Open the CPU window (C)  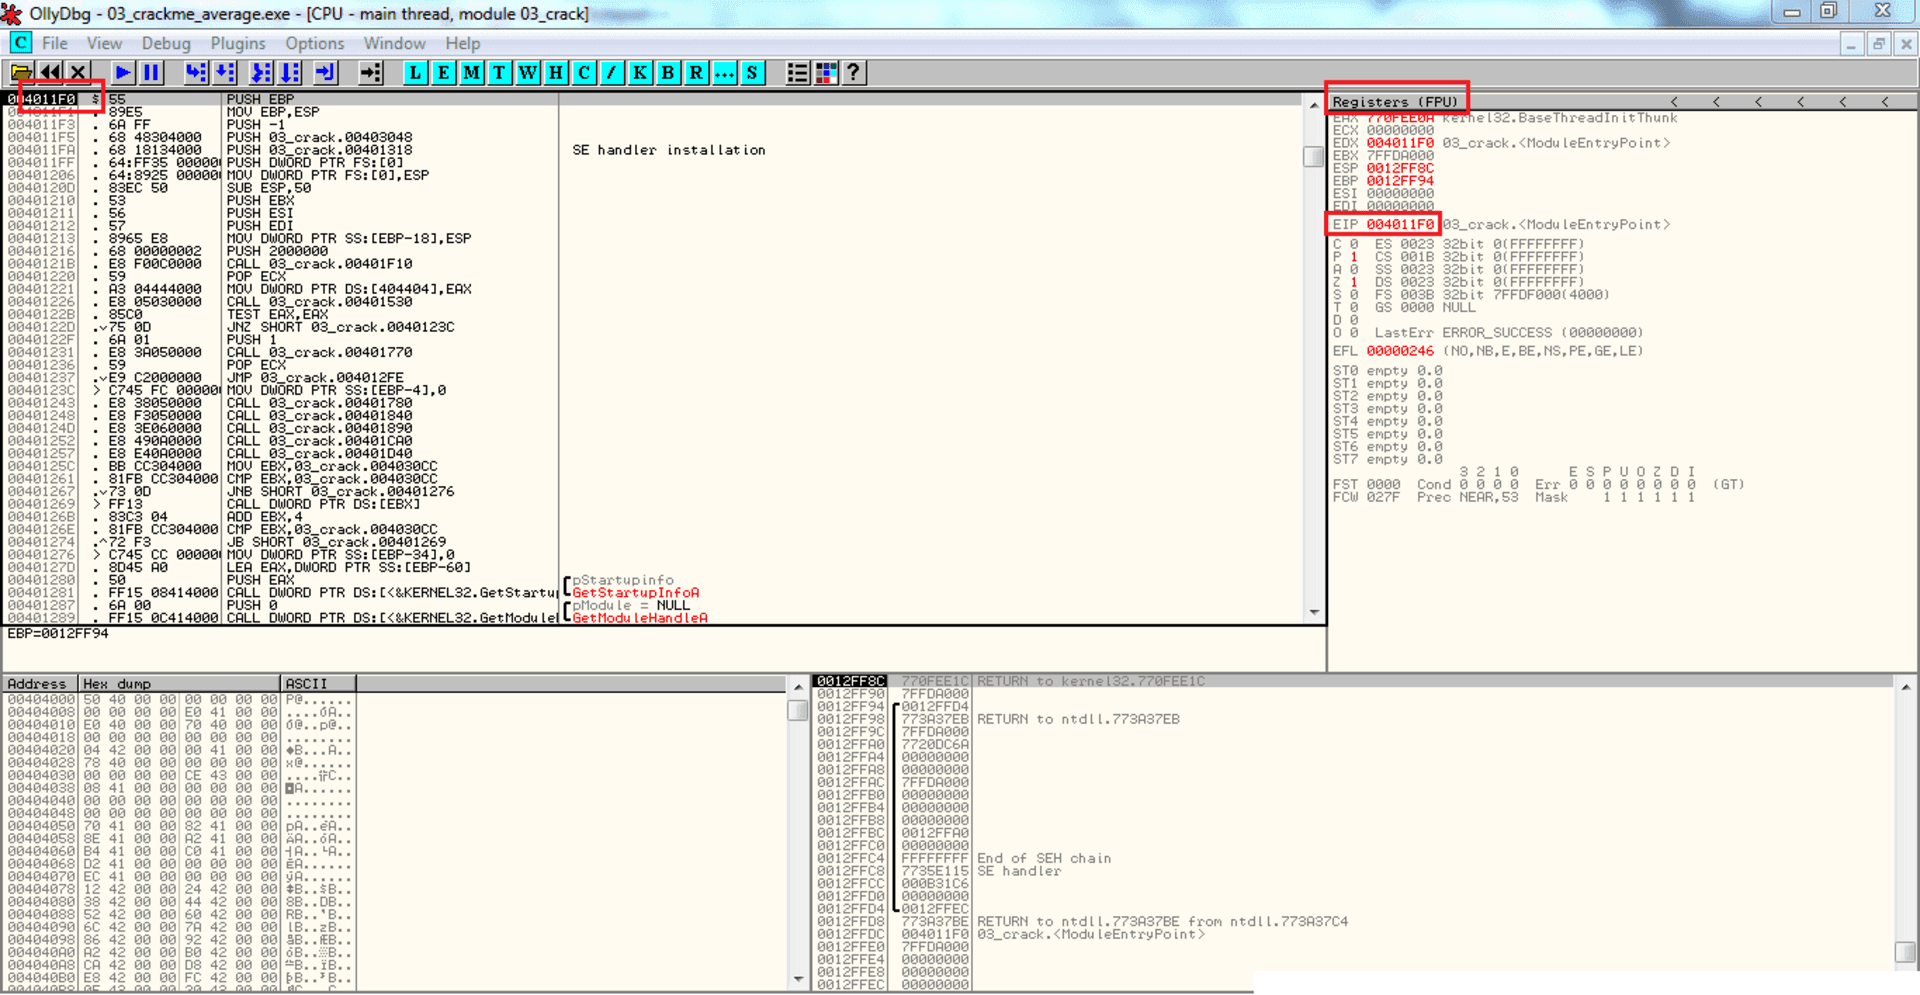(x=583, y=73)
